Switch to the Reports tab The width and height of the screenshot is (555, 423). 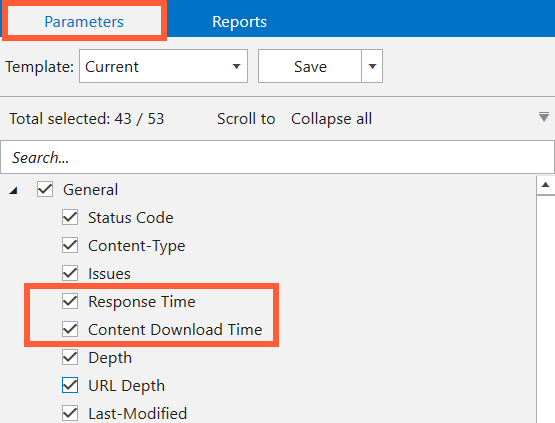coord(239,22)
